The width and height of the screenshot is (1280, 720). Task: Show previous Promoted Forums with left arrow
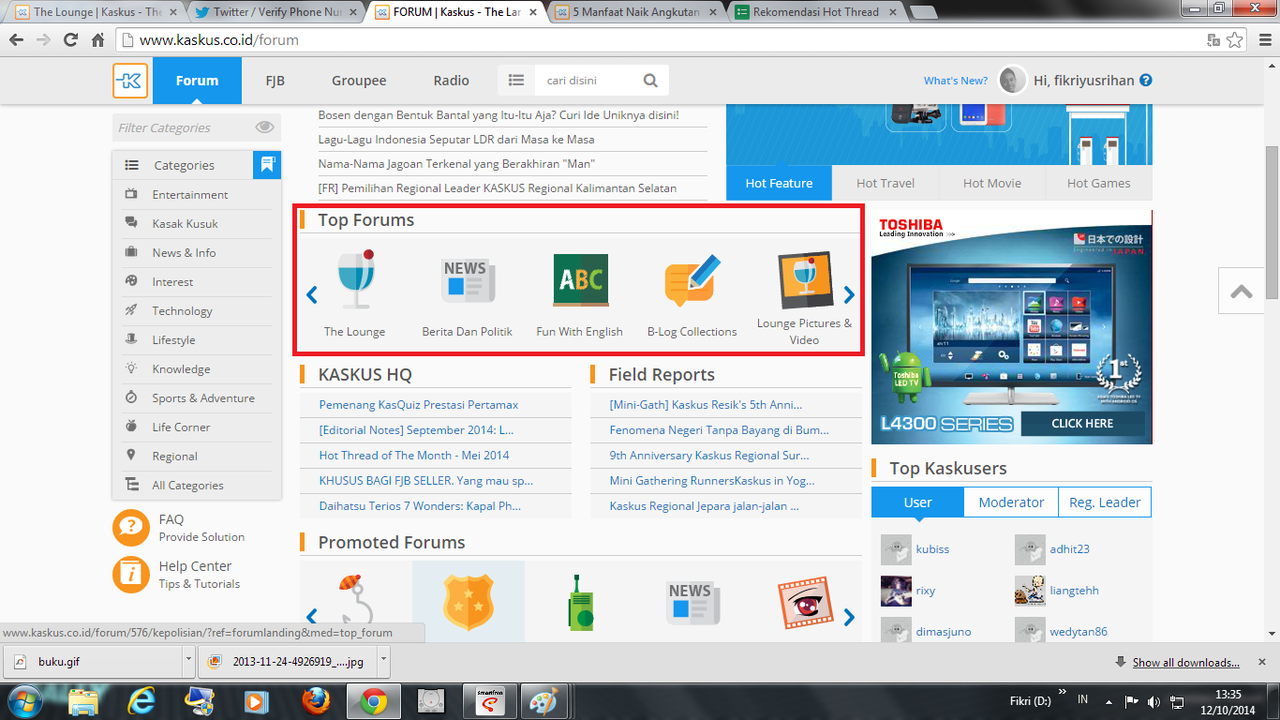[311, 617]
